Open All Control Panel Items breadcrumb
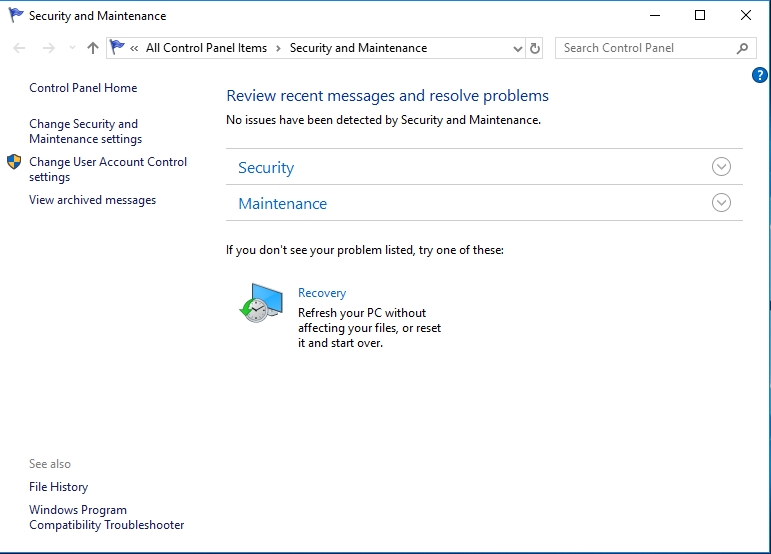771x554 pixels. coord(207,48)
